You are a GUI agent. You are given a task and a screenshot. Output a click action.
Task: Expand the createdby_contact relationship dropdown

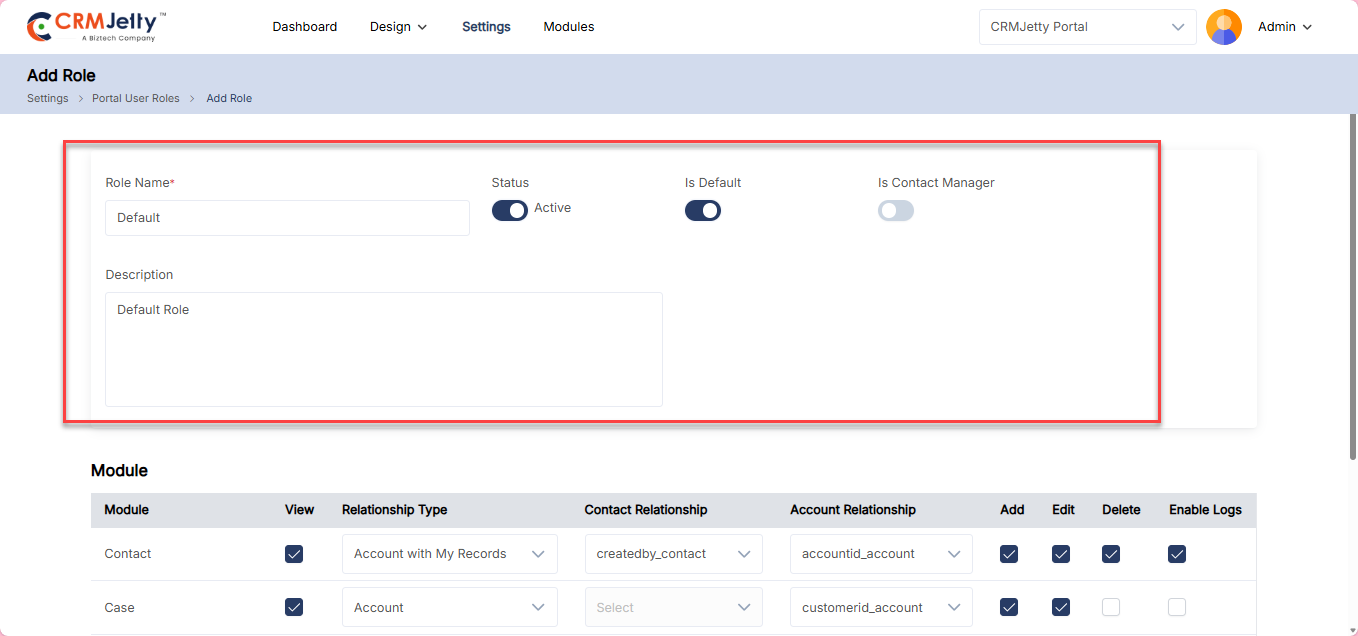[x=673, y=554]
